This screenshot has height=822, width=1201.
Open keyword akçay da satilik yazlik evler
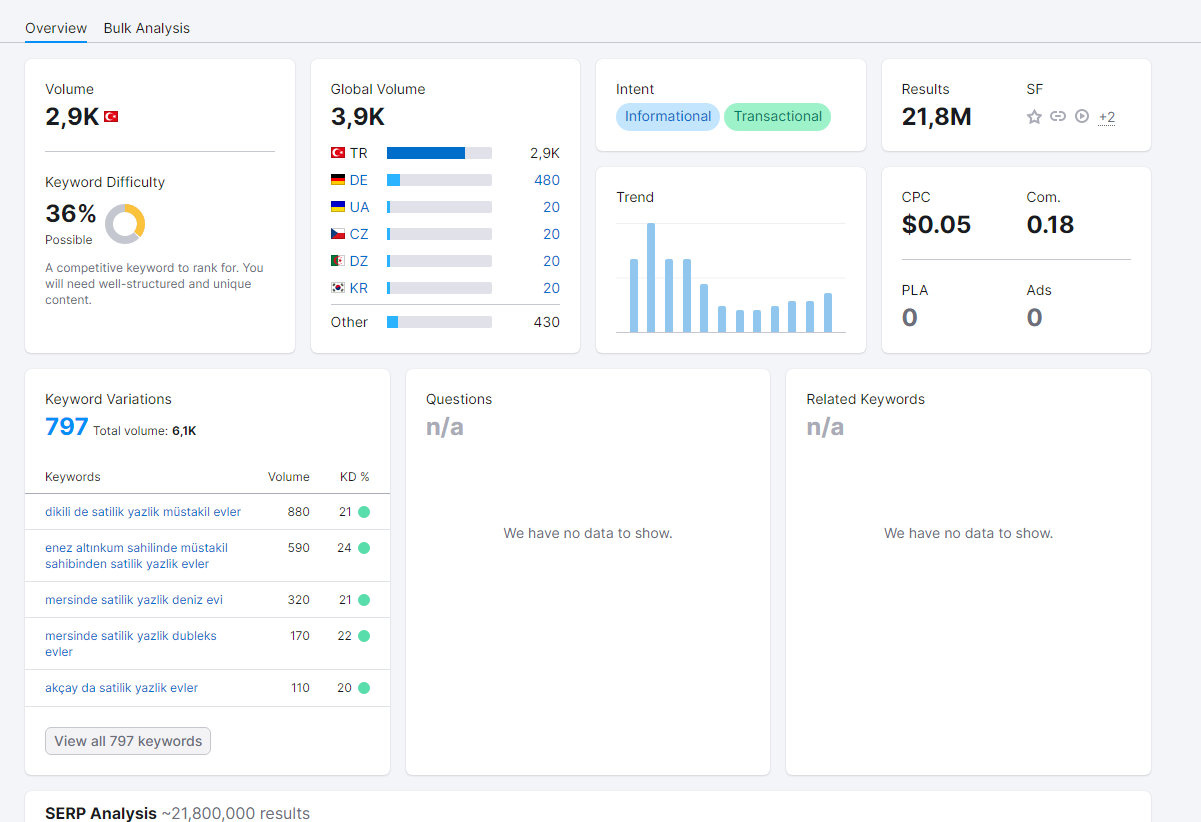coord(121,688)
